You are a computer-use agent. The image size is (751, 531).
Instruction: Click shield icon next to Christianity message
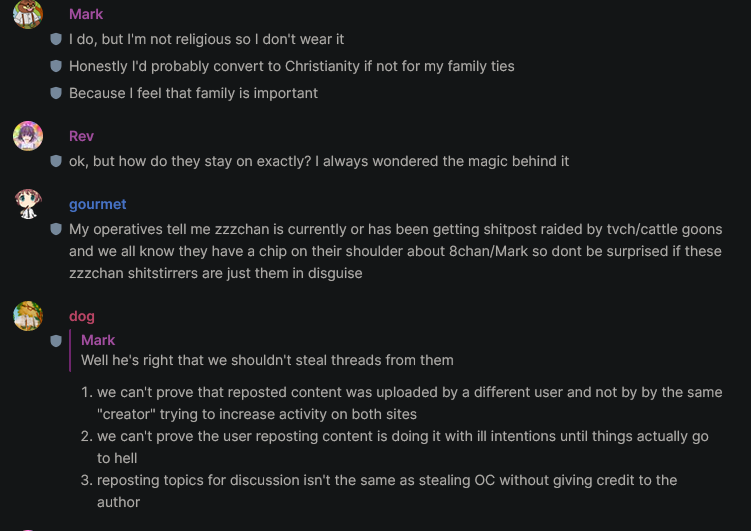pyautogui.click(x=56, y=66)
